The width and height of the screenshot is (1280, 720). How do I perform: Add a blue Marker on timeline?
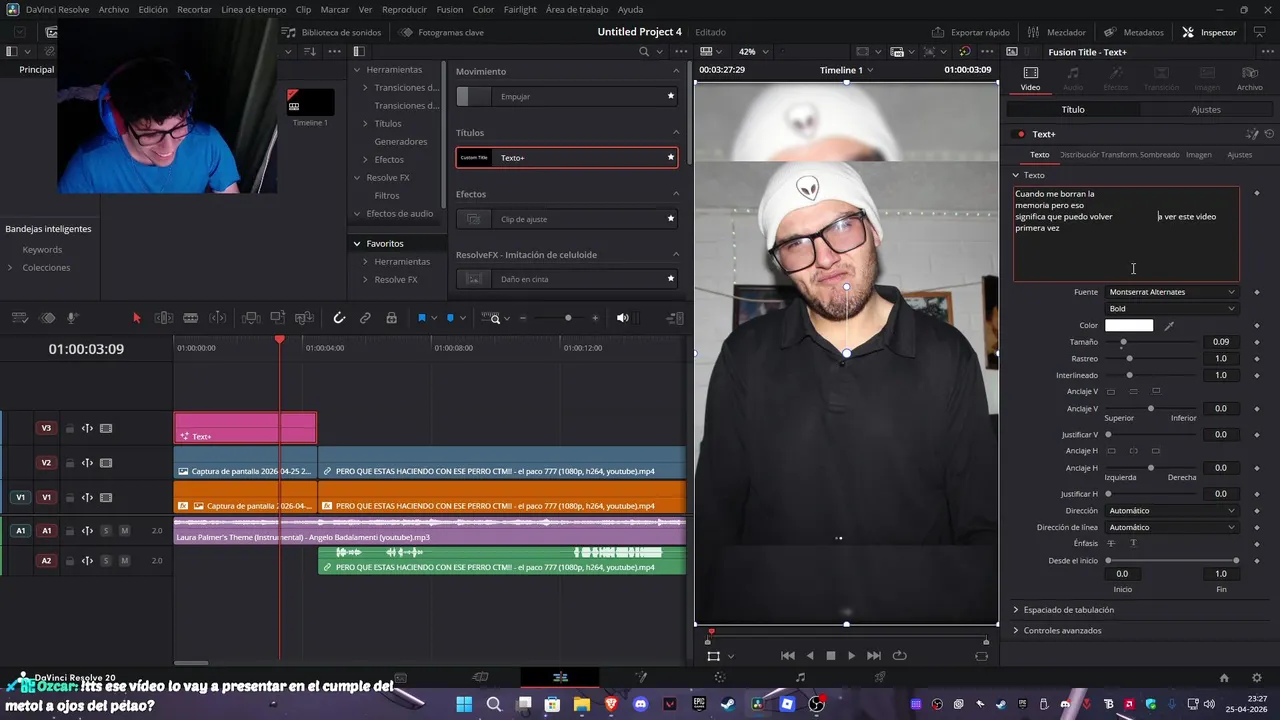(x=450, y=318)
